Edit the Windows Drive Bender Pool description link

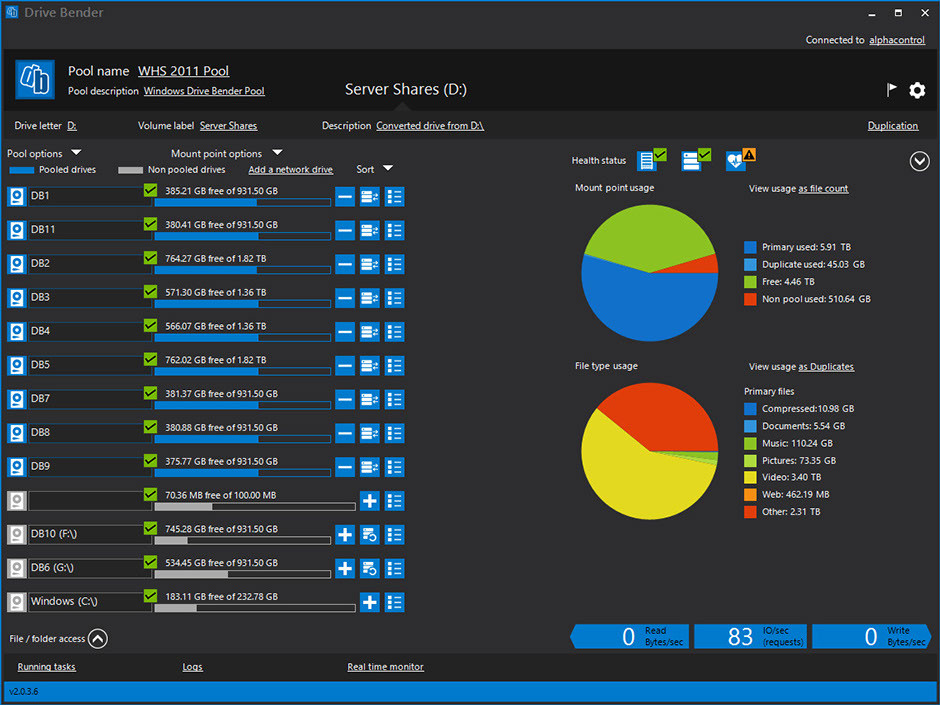(204, 91)
